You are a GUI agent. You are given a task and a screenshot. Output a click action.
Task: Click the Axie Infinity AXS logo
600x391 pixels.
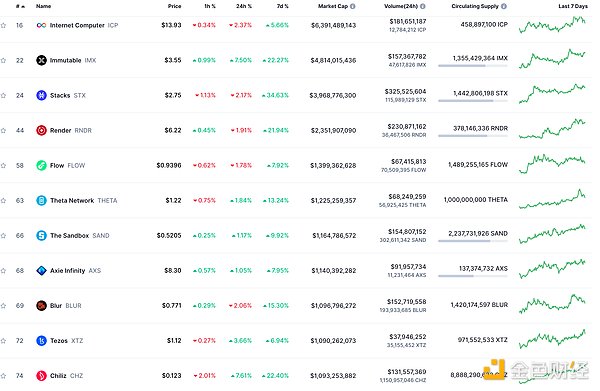(41, 270)
